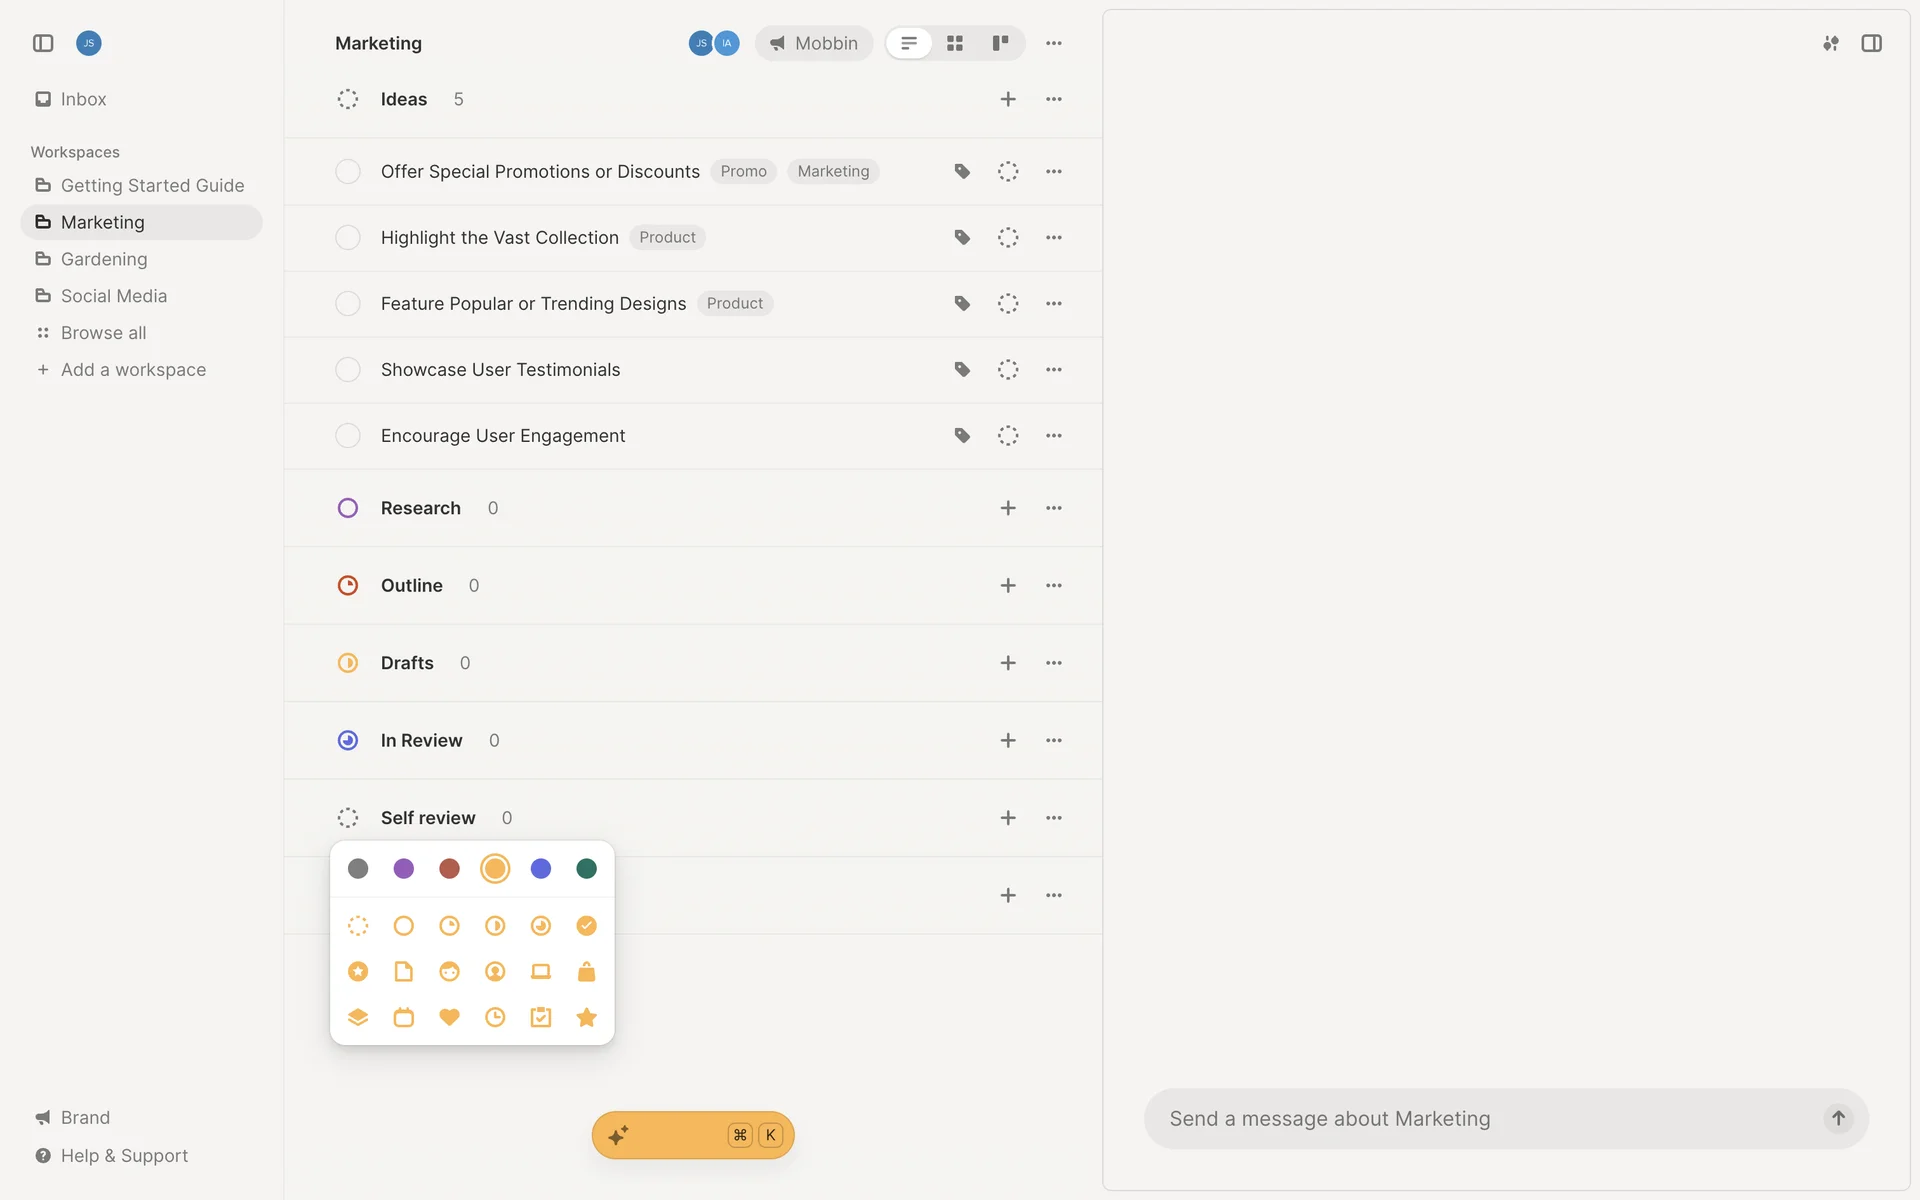Screen dimensions: 1920x1200
Task: Complete the Encourage User Engagement task
Action: 348,436
